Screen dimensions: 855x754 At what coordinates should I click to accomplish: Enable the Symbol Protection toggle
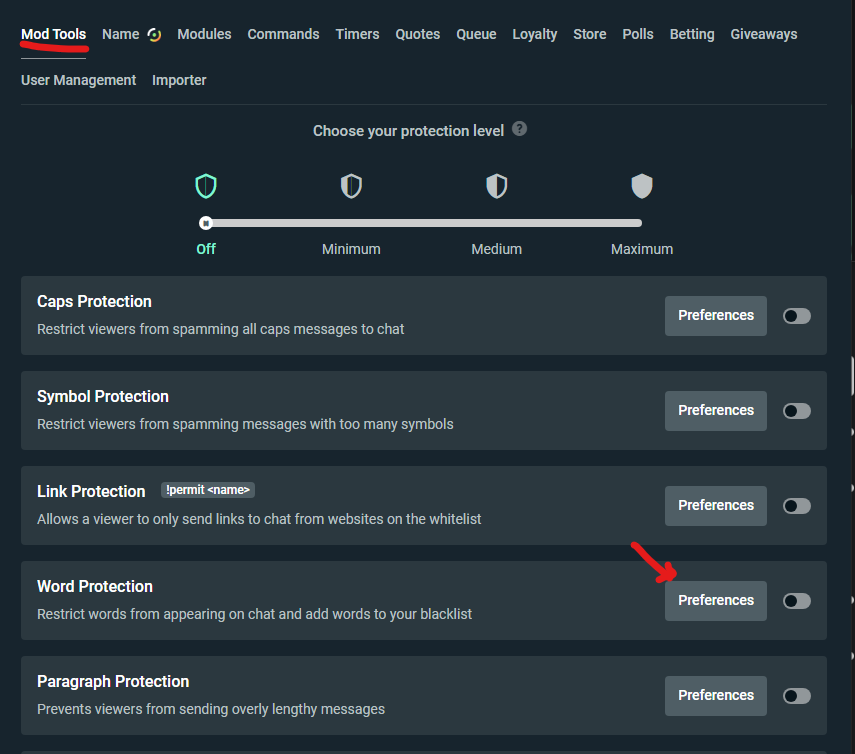796,410
